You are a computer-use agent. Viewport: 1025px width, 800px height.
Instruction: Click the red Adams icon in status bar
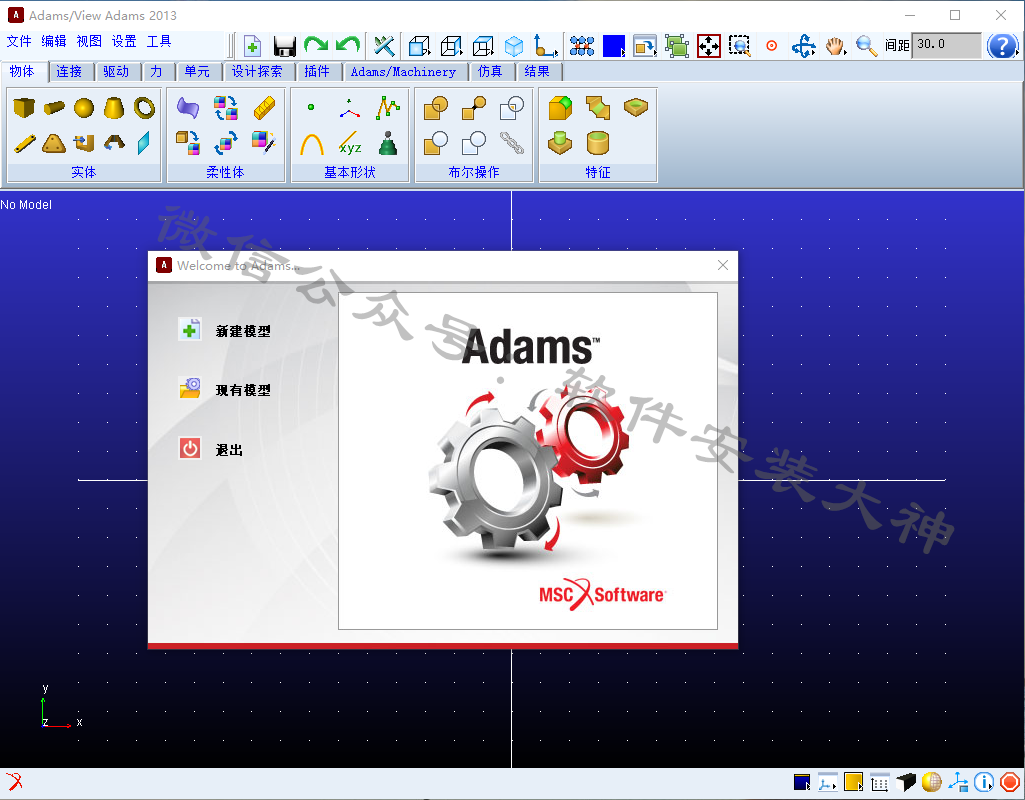[14, 781]
